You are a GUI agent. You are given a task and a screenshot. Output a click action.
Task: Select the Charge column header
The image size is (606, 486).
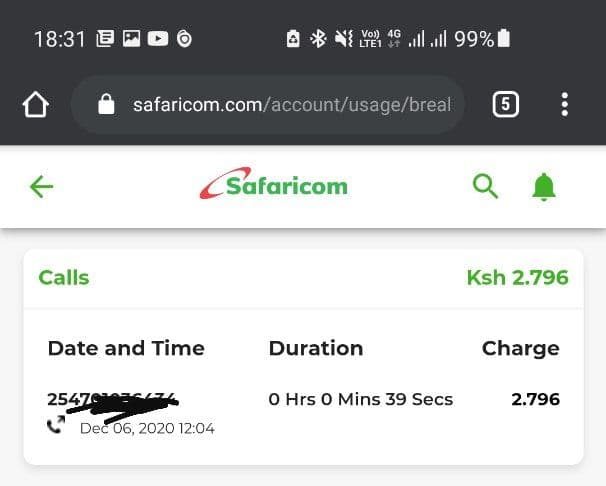click(x=521, y=348)
